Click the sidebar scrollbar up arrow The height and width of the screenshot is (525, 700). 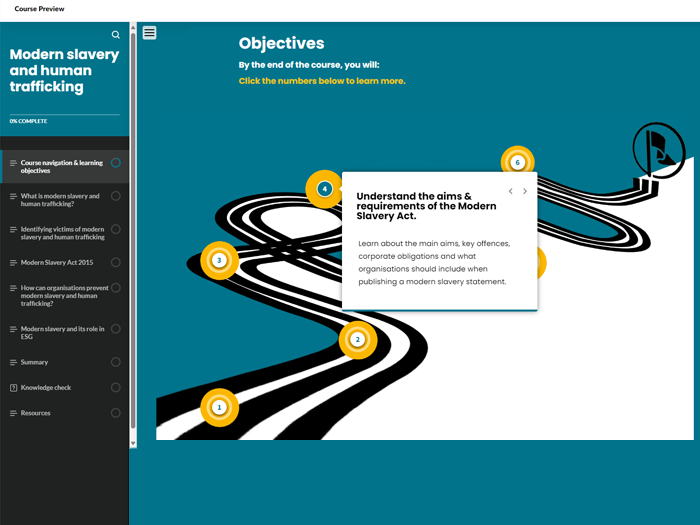click(133, 27)
